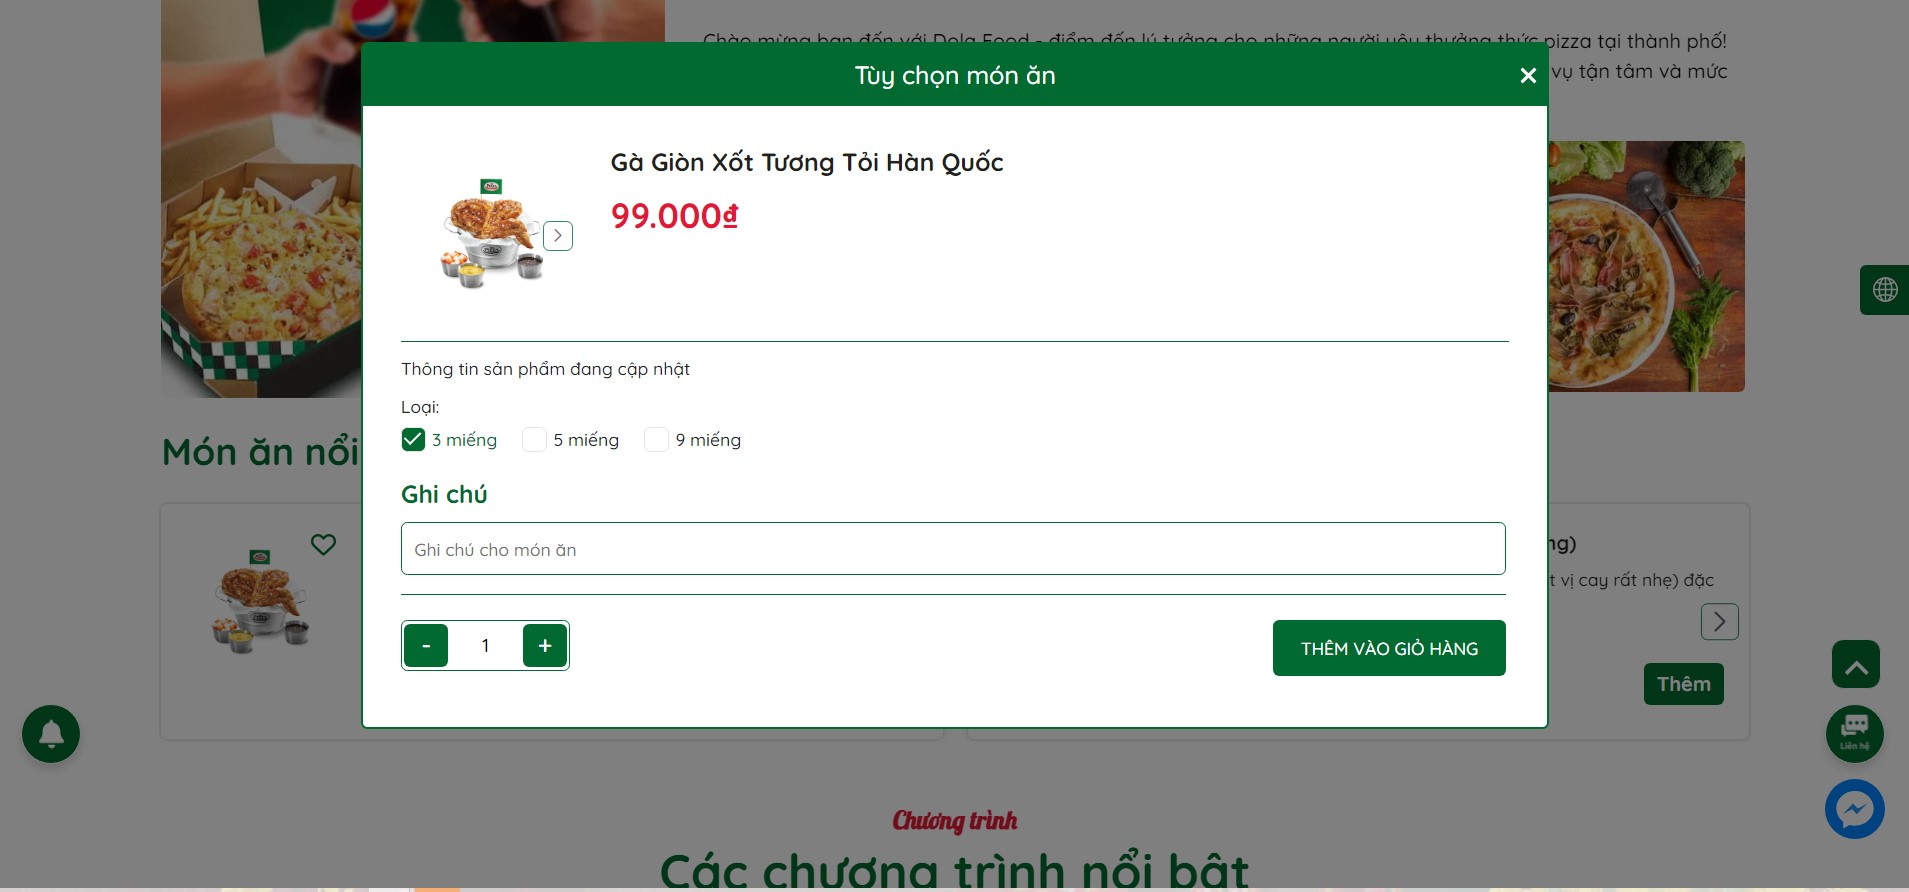Click the Ghi chú cho món ăn field
This screenshot has width=1909, height=892.
953,549
